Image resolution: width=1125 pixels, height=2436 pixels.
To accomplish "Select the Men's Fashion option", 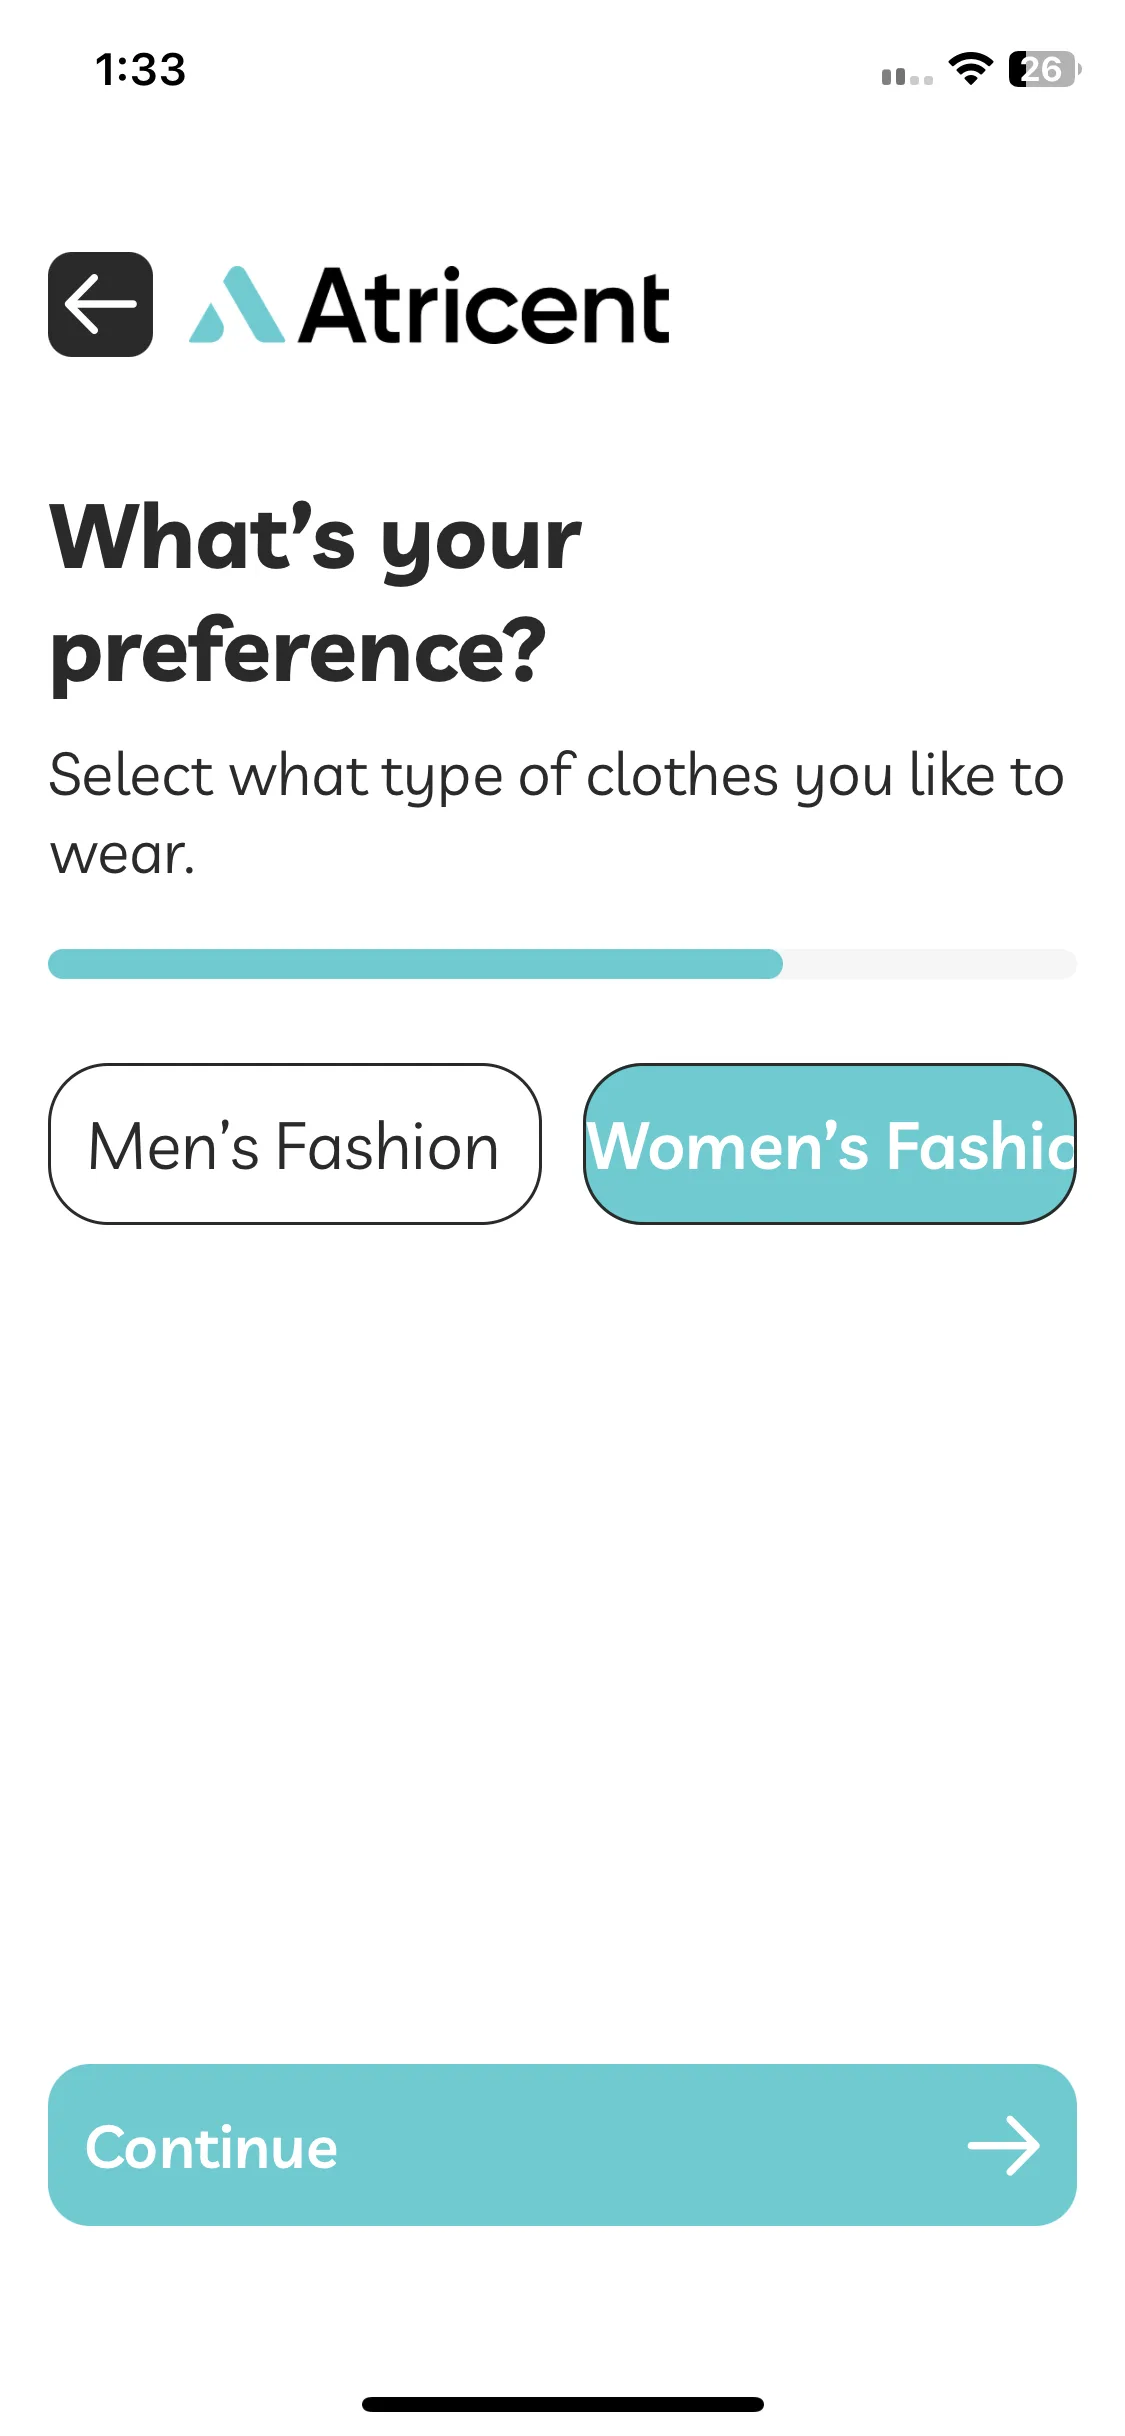I will (295, 1144).
